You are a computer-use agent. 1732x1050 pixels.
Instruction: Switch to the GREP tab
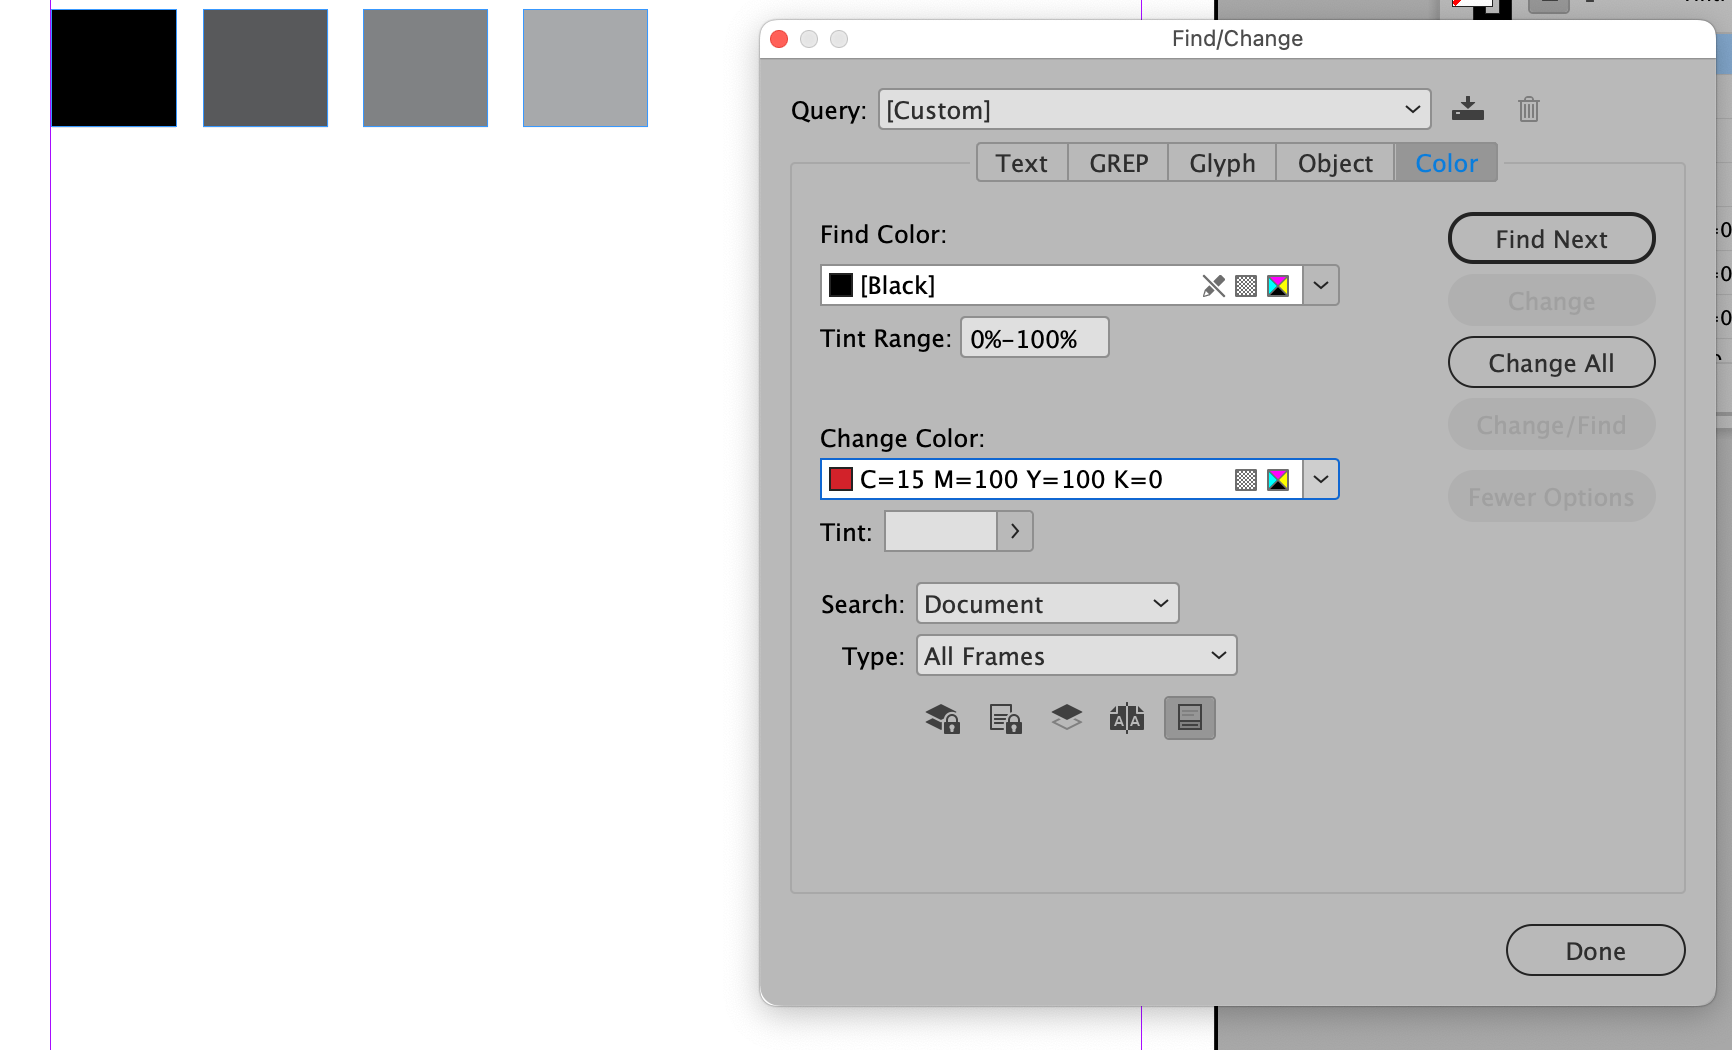click(1117, 162)
